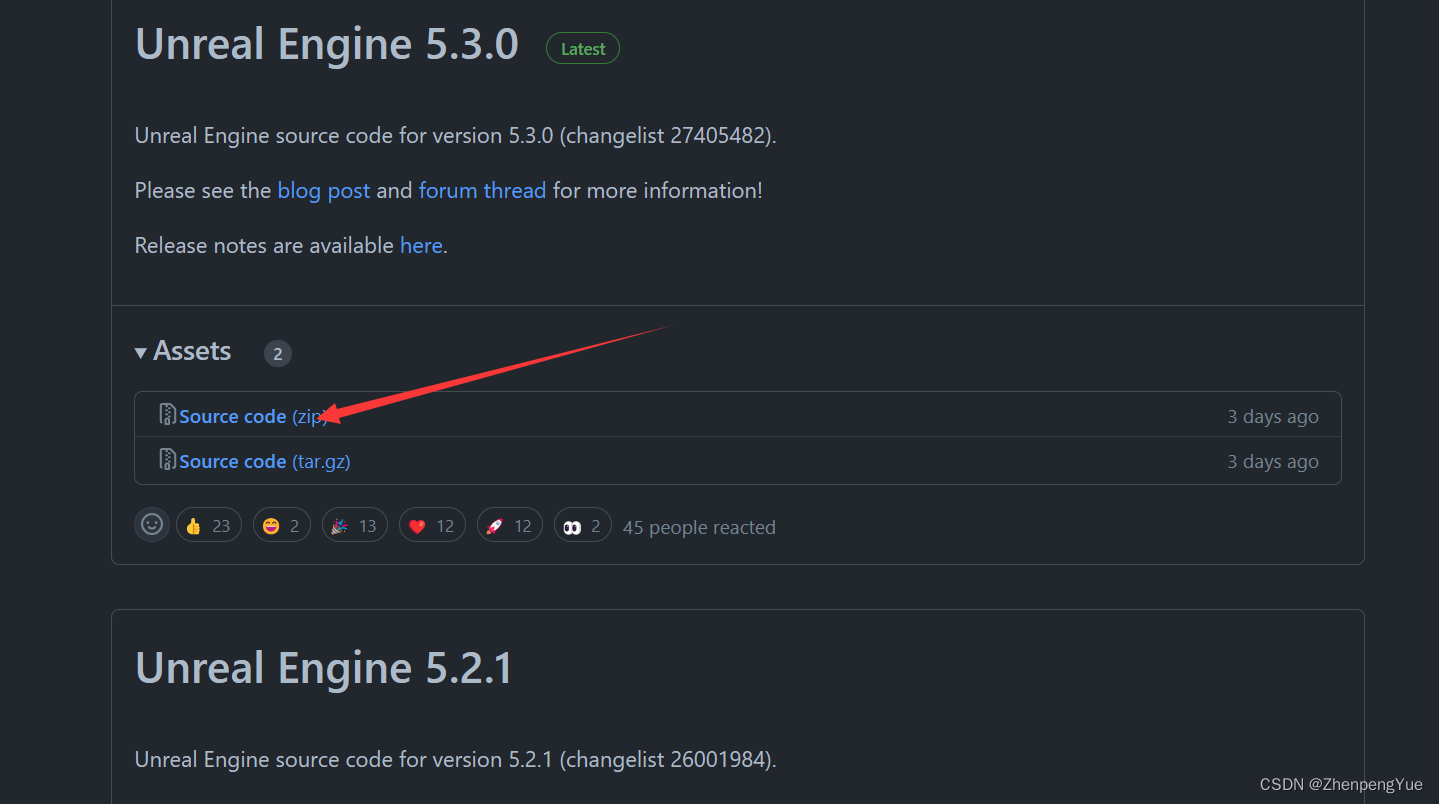The height and width of the screenshot is (804, 1439).
Task: Open the Unreal Engine 5.3.0 release title
Action: pos(327,45)
